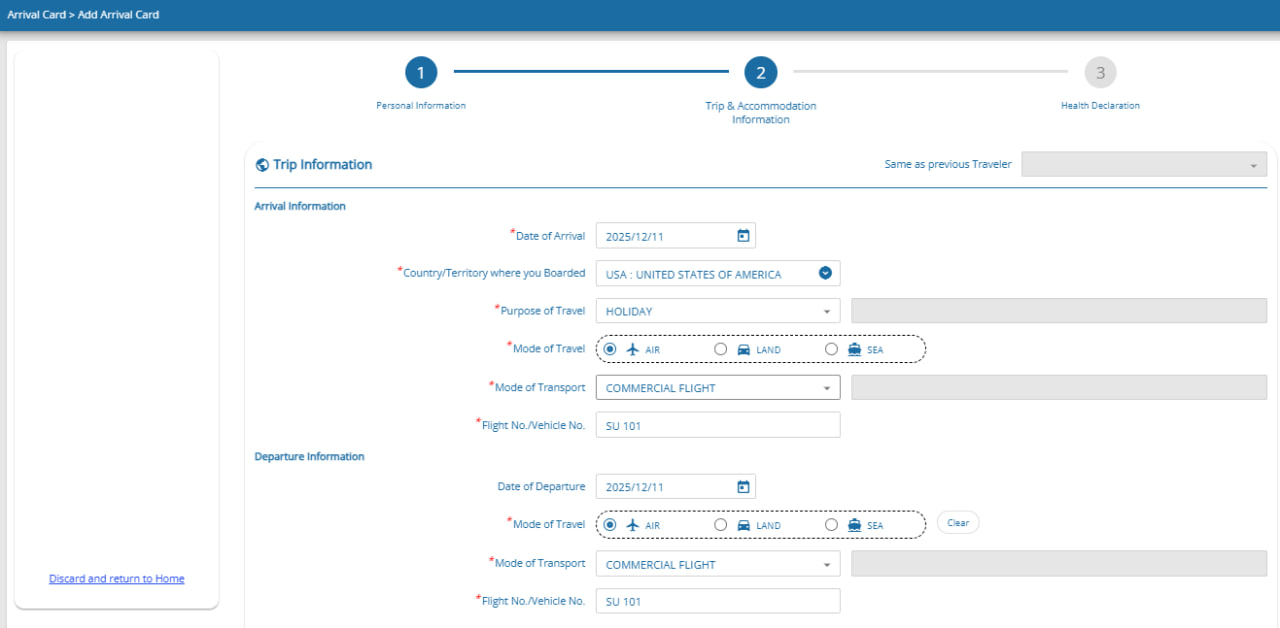Open the Date of Arrival calendar icon
The image size is (1280, 628).
coord(743,236)
